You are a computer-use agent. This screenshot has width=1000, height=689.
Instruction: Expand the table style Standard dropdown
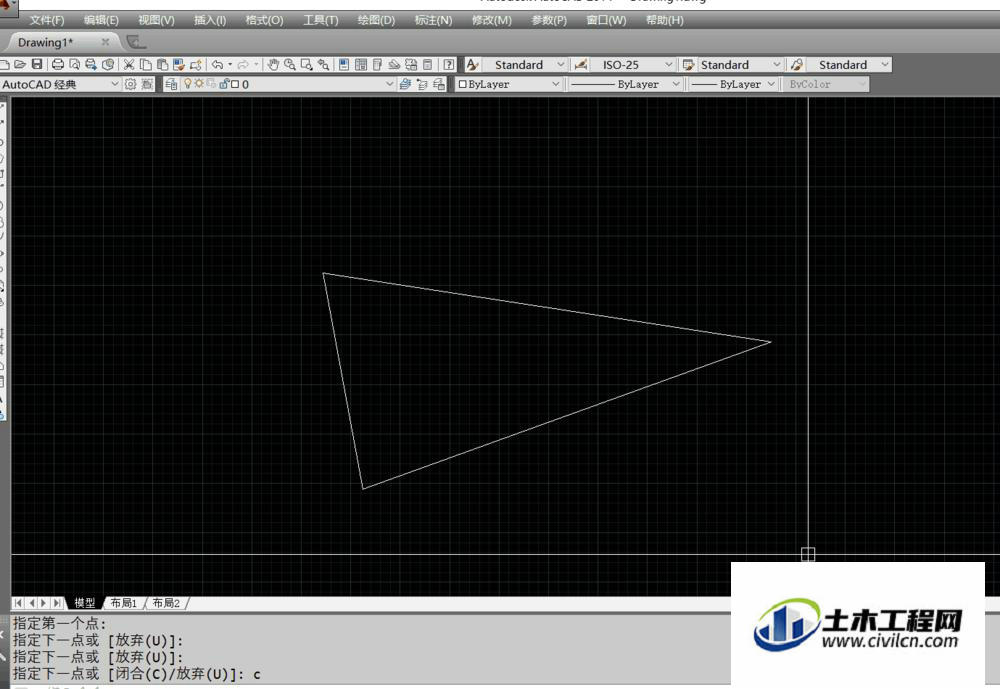[776, 64]
